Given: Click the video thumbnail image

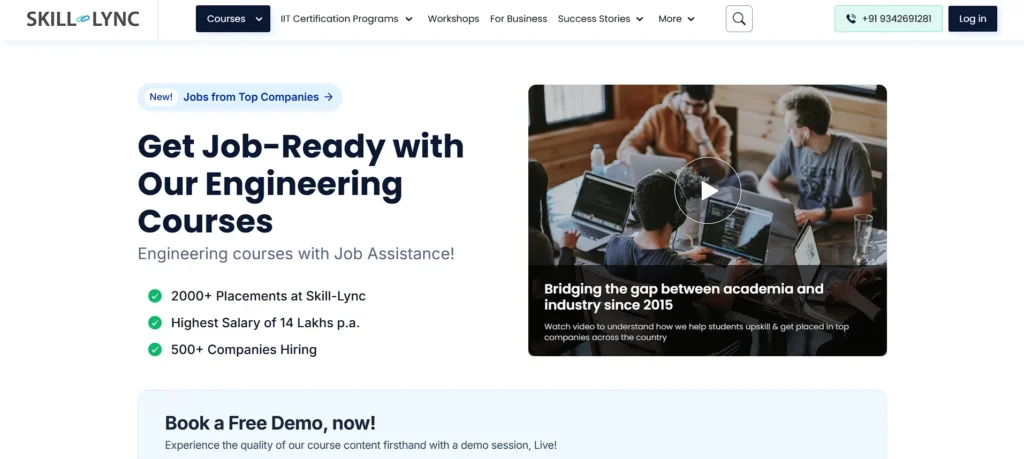Looking at the screenshot, I should pyautogui.click(x=707, y=220).
